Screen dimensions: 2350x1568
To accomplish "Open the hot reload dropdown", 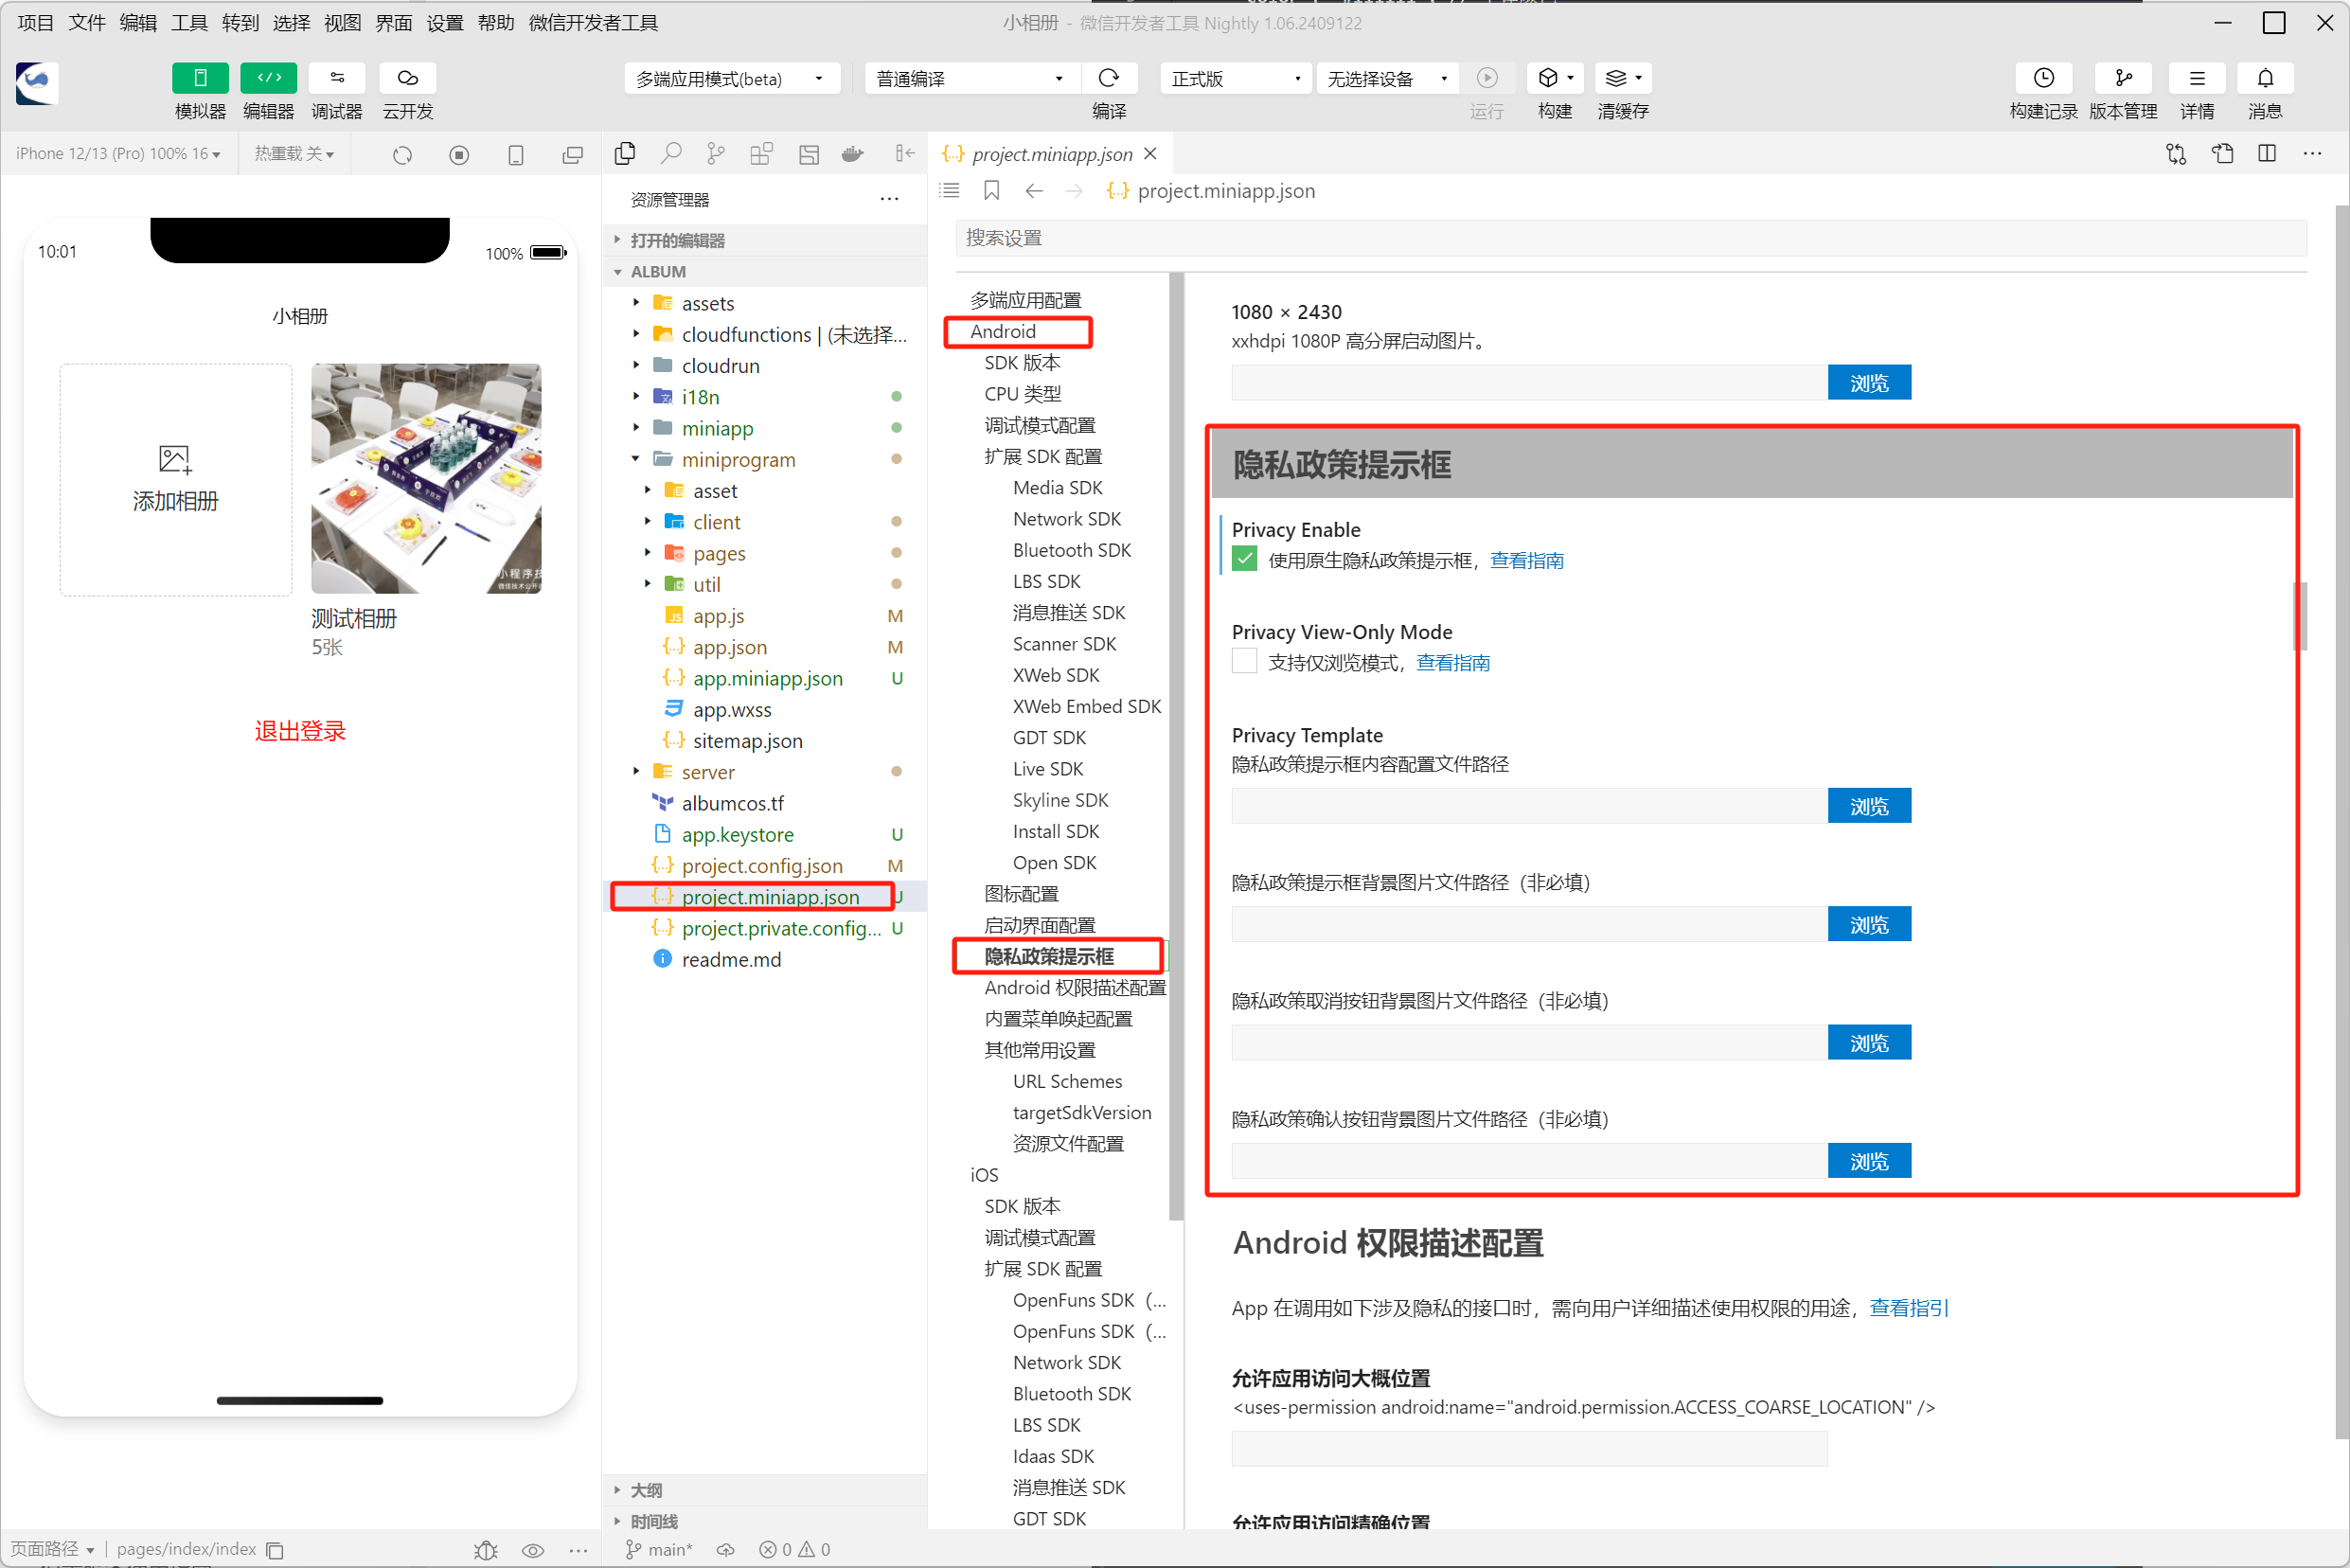I will (x=294, y=154).
